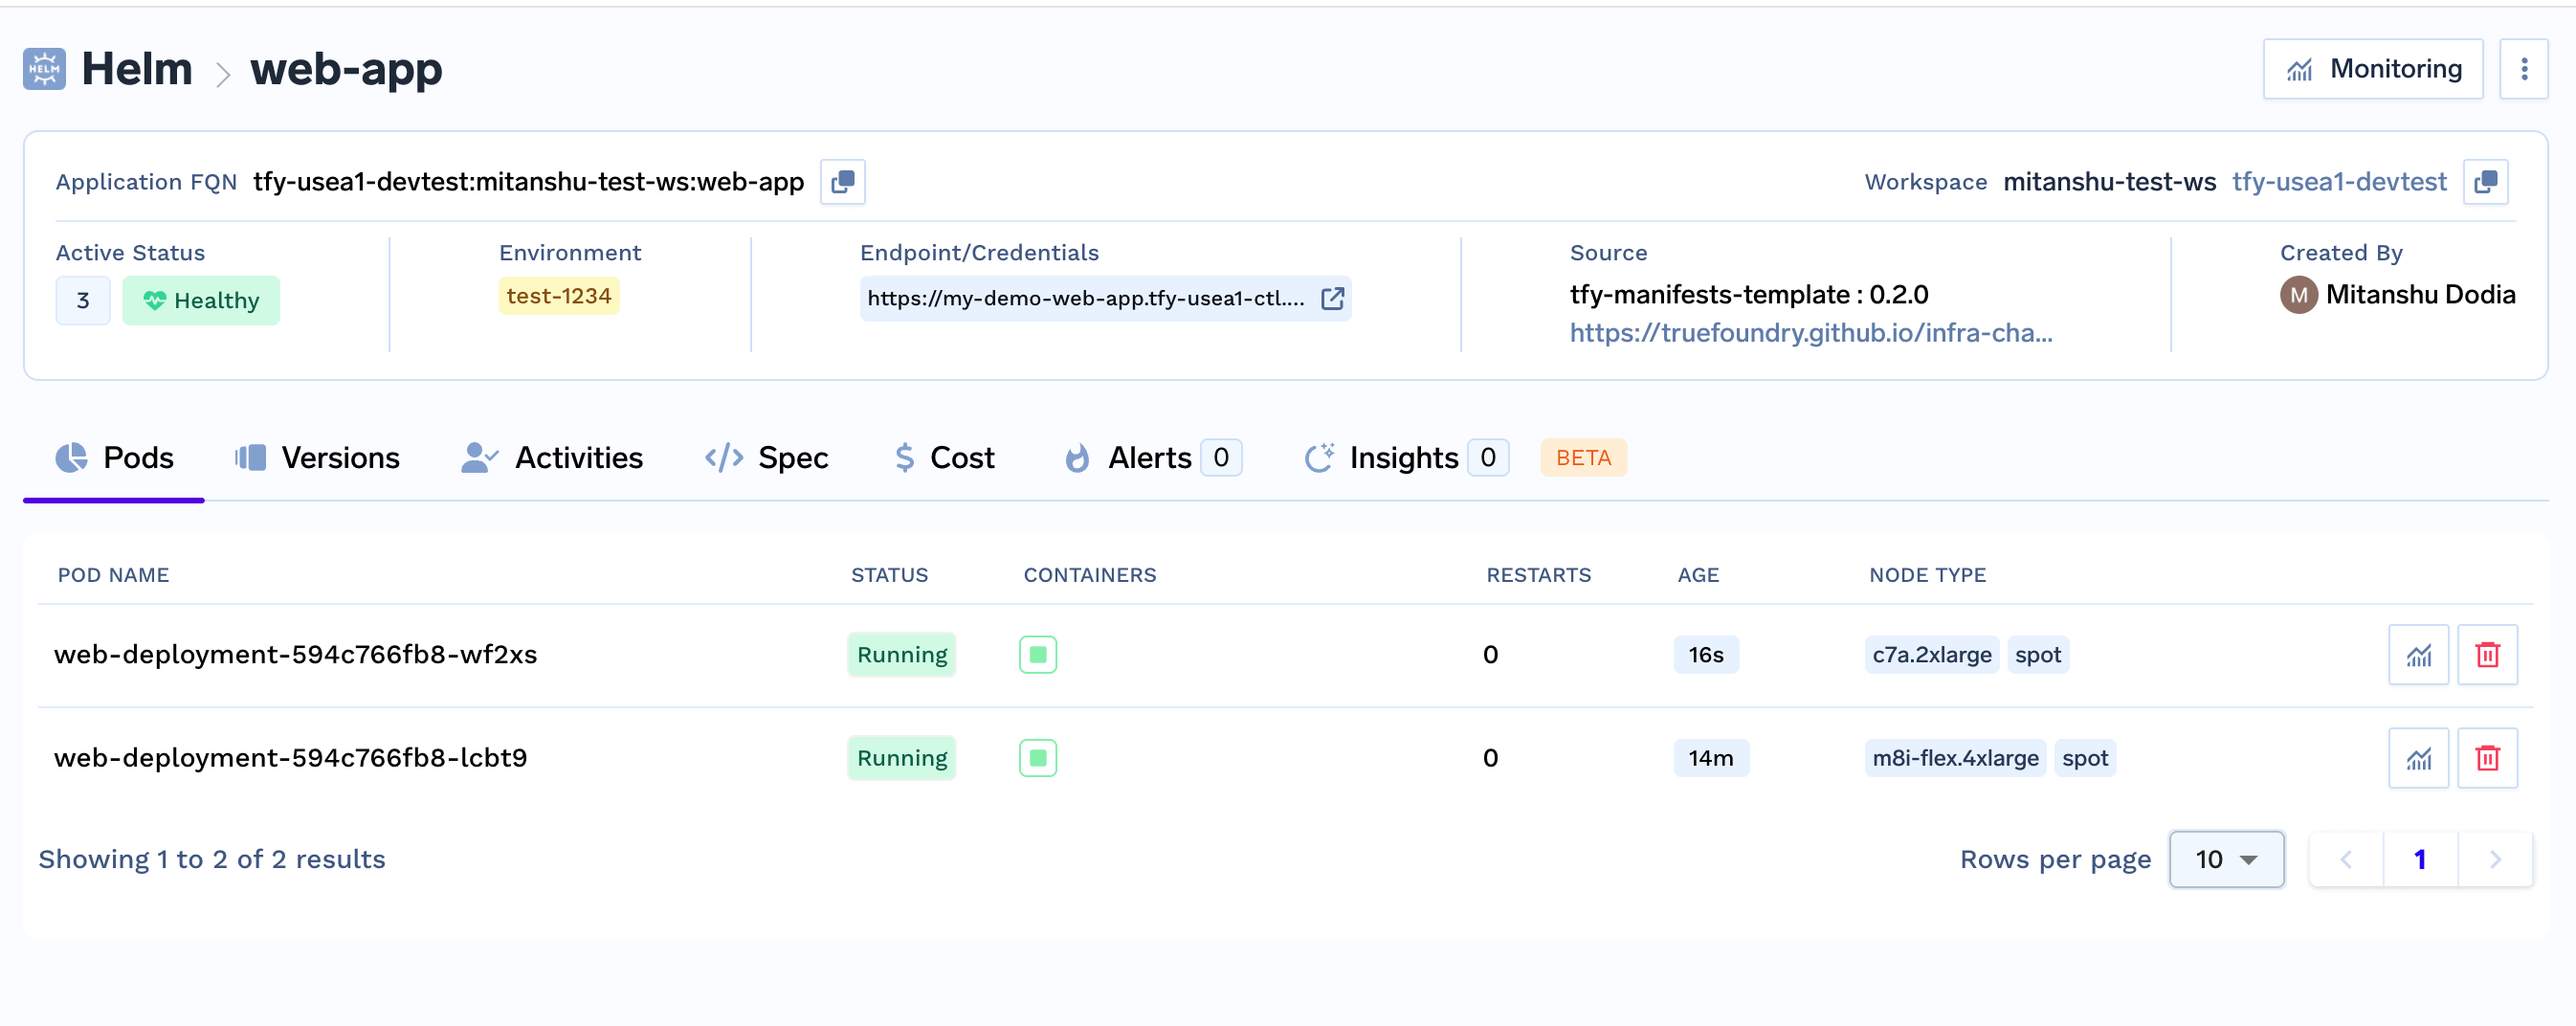Switch to the Insights tab
2576x1026 pixels.
[1406, 458]
